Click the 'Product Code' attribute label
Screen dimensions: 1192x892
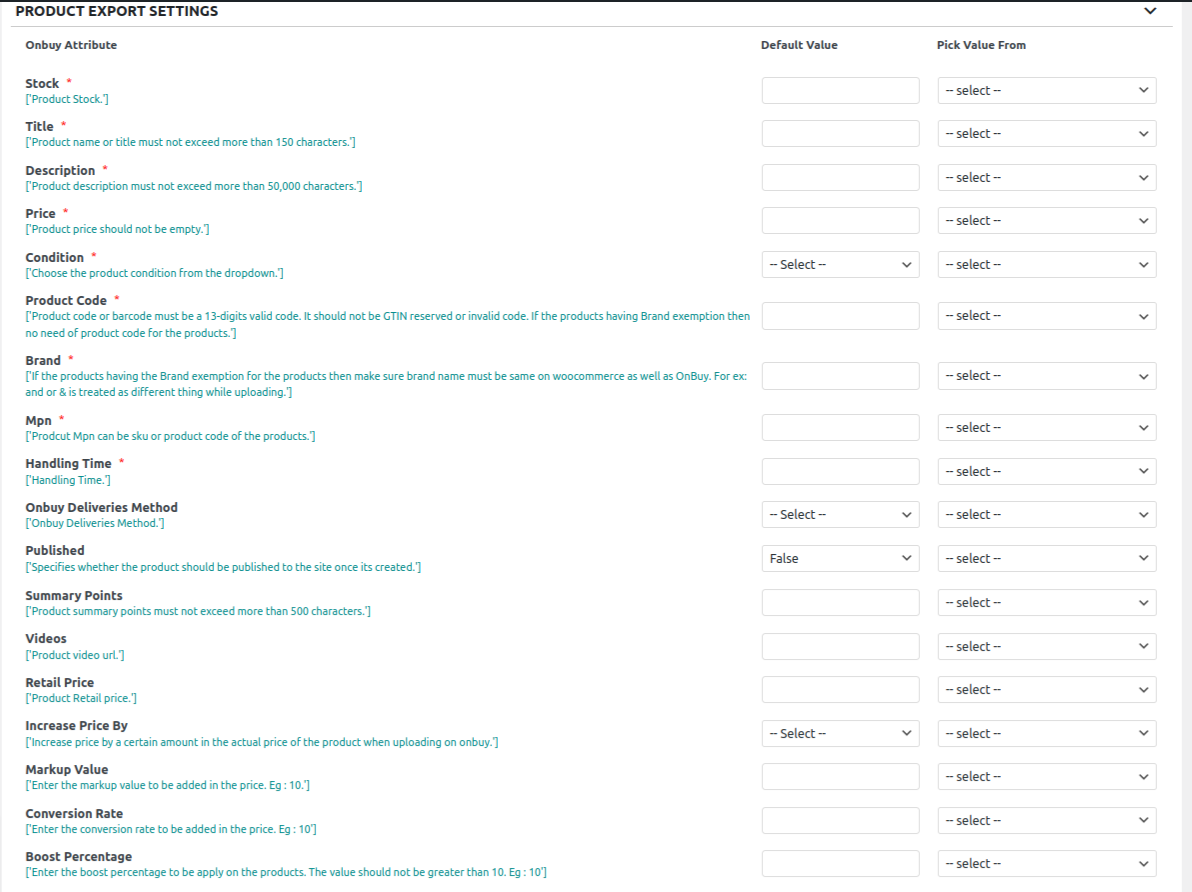tap(66, 300)
